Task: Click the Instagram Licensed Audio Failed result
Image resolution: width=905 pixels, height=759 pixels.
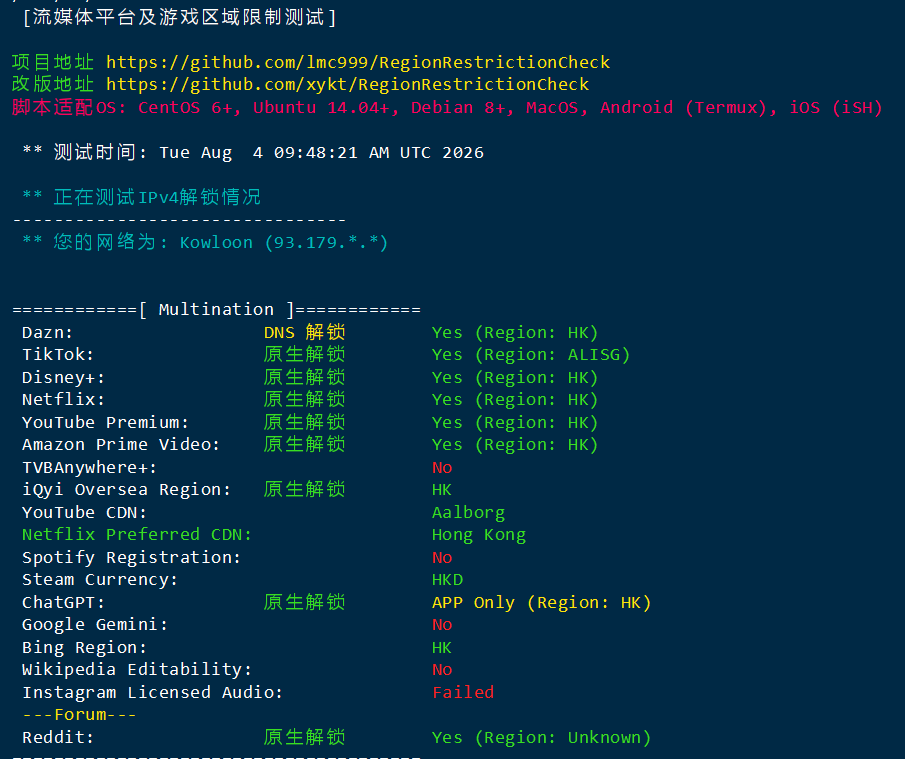Action: click(463, 693)
